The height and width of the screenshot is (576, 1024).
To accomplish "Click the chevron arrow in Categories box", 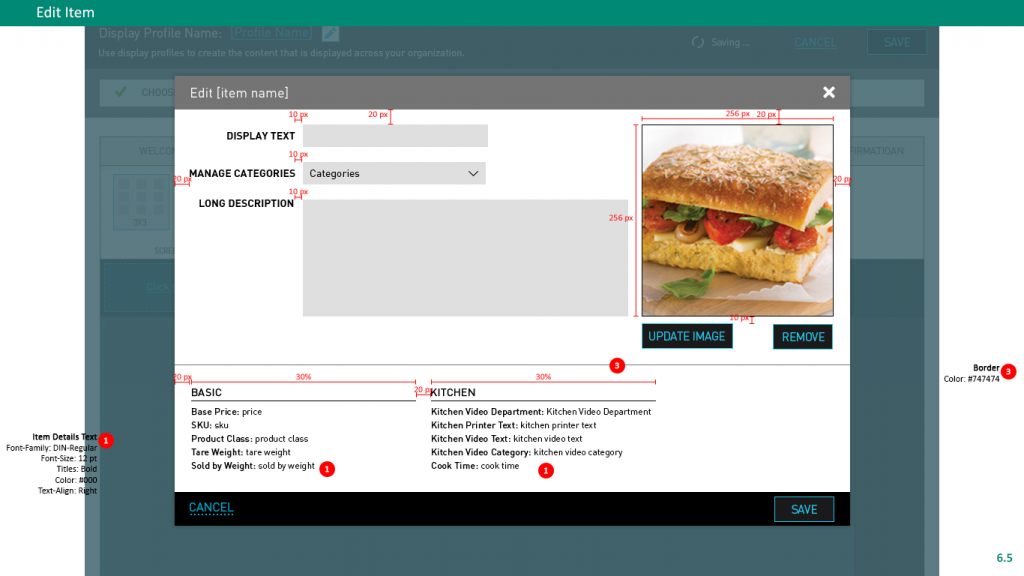I will coord(473,173).
